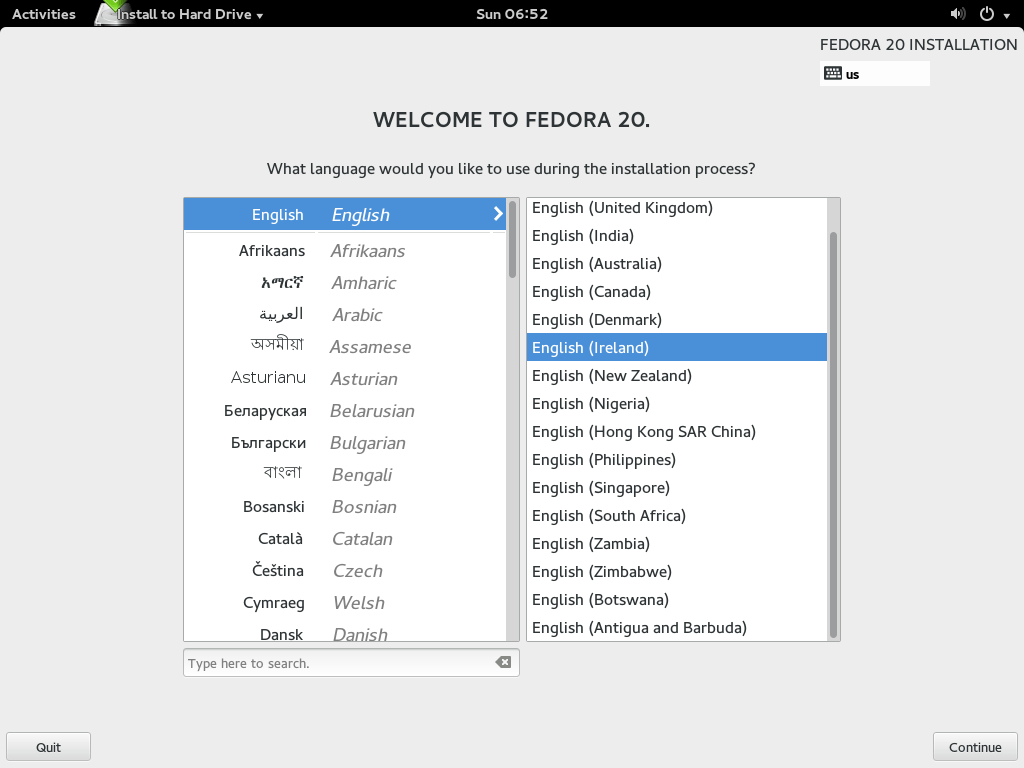Click the Quit button
The image size is (1024, 768).
(x=48, y=747)
